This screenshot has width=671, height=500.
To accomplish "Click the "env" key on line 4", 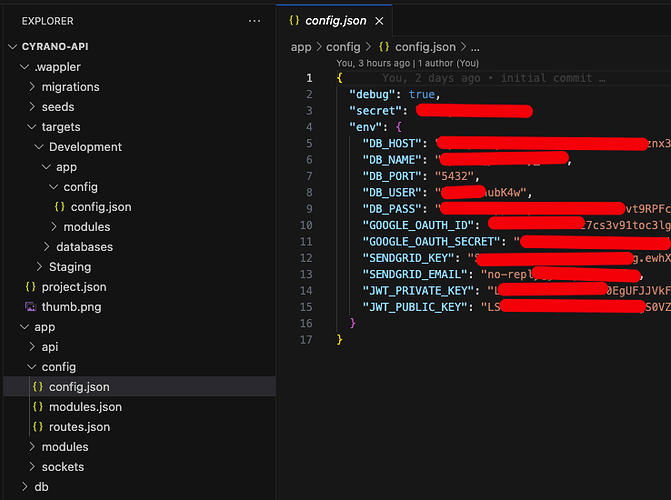I will pos(365,127).
